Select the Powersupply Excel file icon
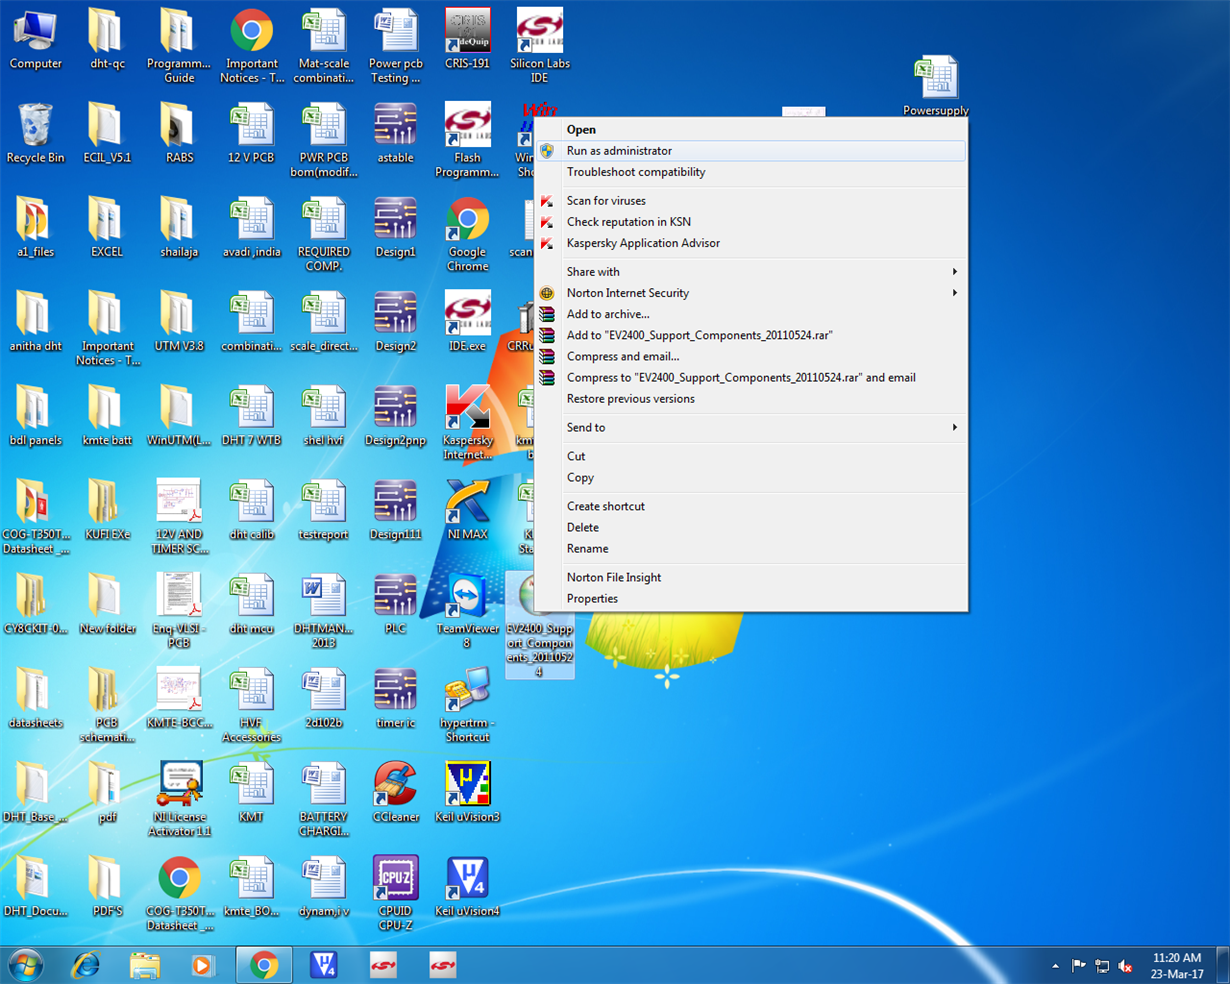1230x984 pixels. click(x=936, y=87)
